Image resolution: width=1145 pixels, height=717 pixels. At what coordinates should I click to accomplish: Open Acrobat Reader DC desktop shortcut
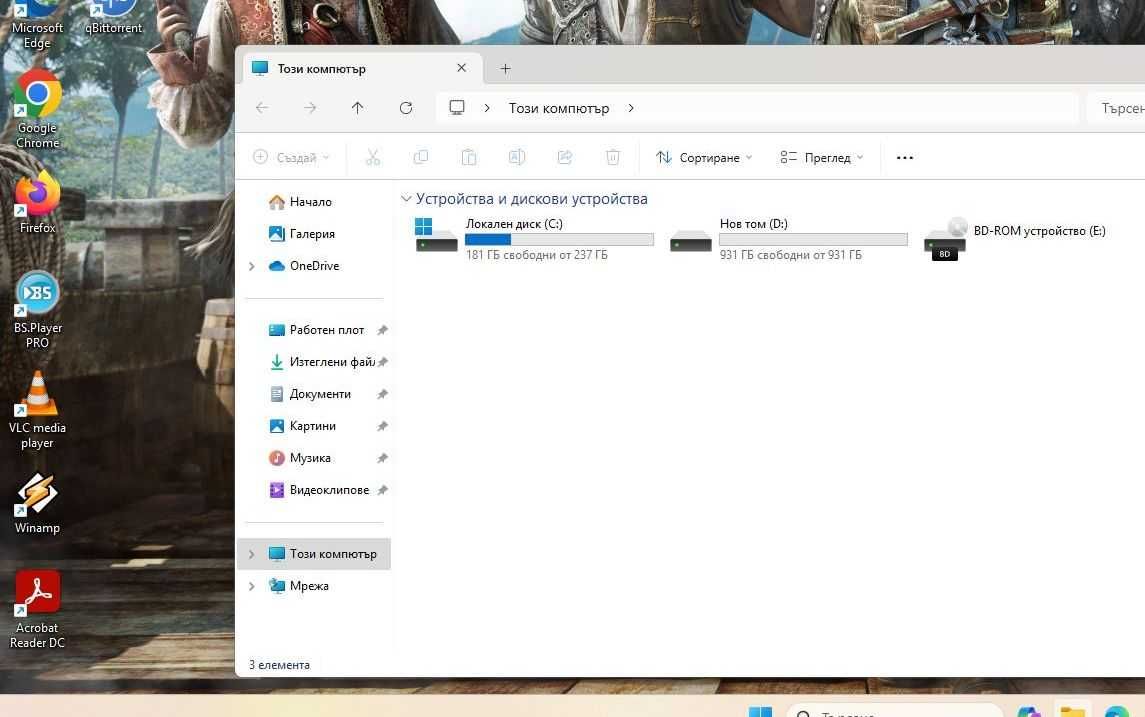click(x=37, y=610)
